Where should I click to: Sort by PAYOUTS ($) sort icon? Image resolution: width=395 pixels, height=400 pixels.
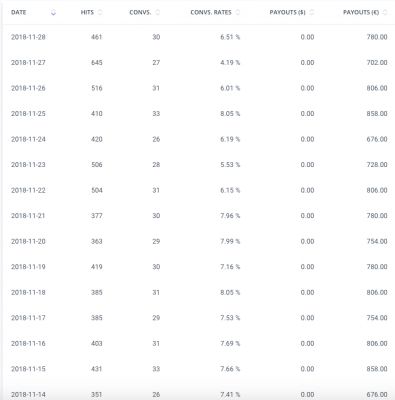click(x=312, y=13)
